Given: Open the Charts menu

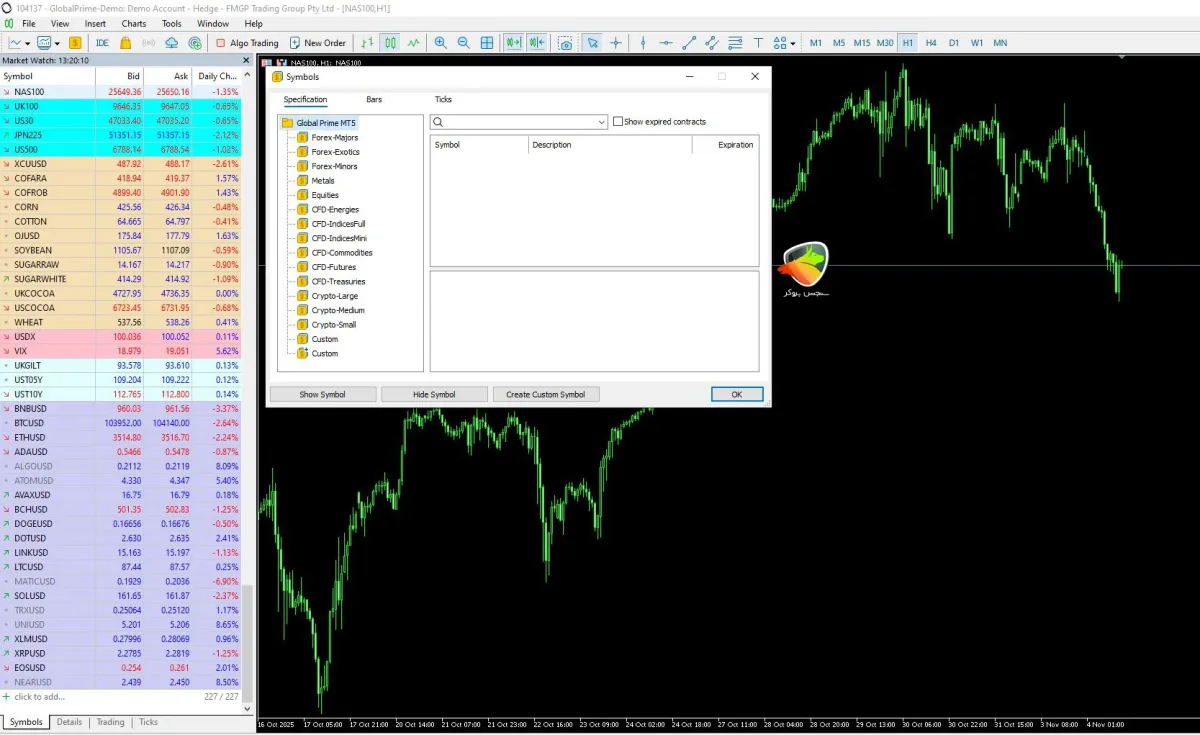Looking at the screenshot, I should click(134, 23).
